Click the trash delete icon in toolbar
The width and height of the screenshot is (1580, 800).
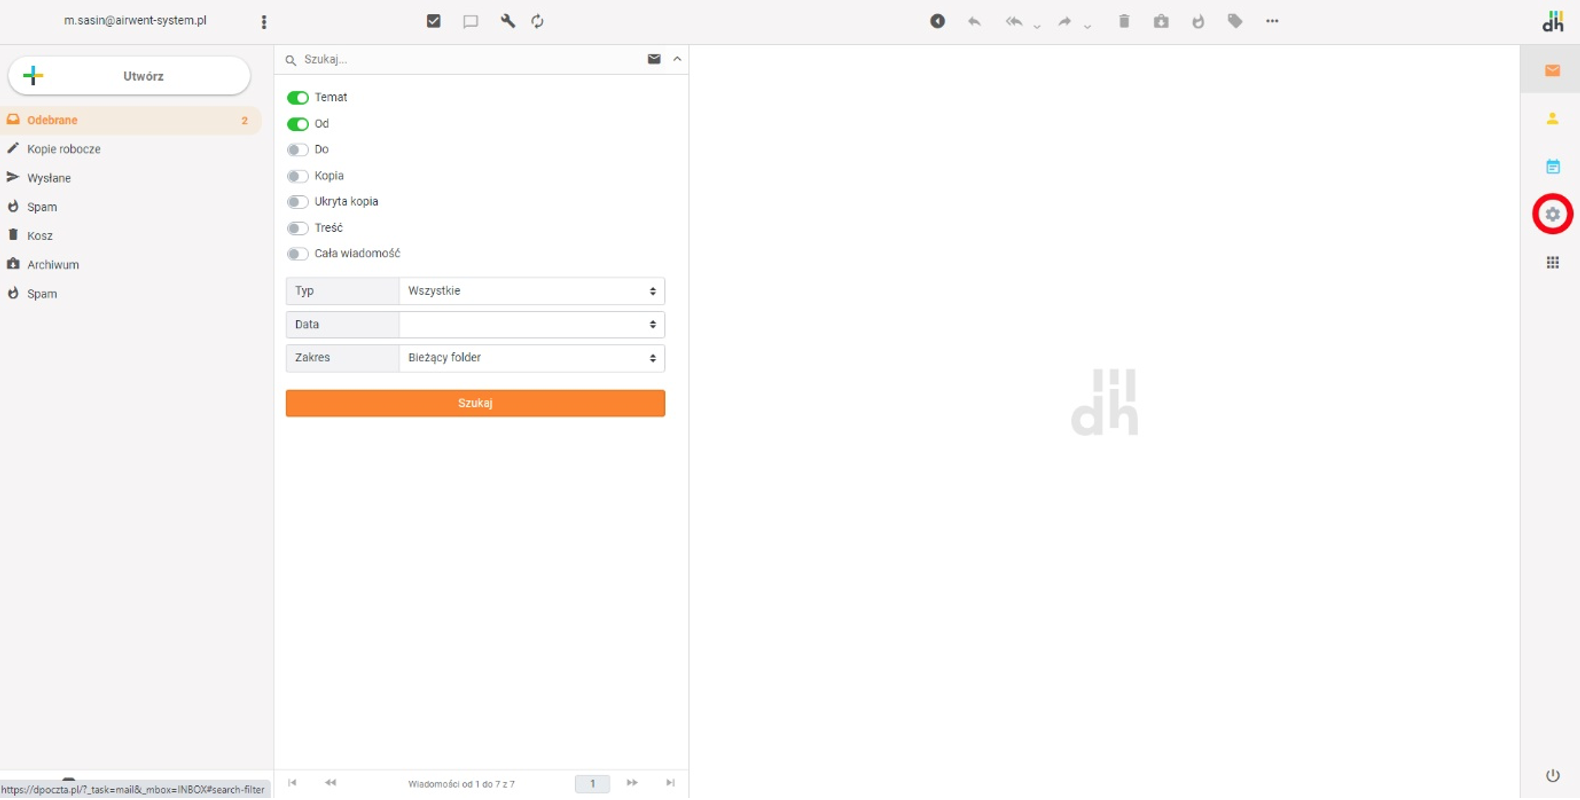click(1124, 21)
